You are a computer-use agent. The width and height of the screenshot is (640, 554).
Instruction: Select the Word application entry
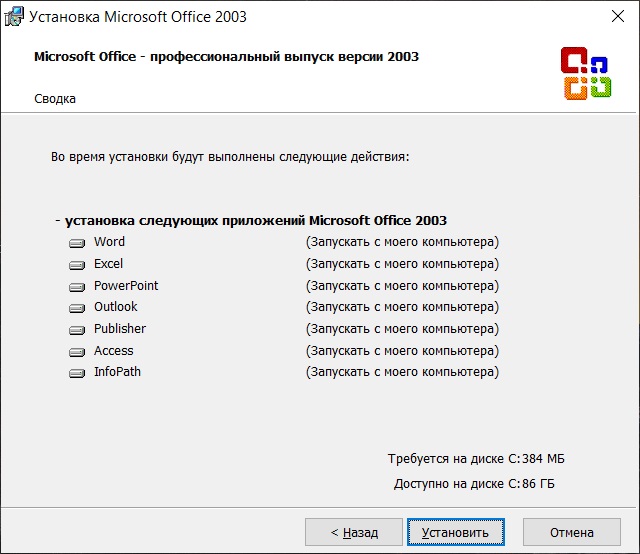tap(109, 242)
